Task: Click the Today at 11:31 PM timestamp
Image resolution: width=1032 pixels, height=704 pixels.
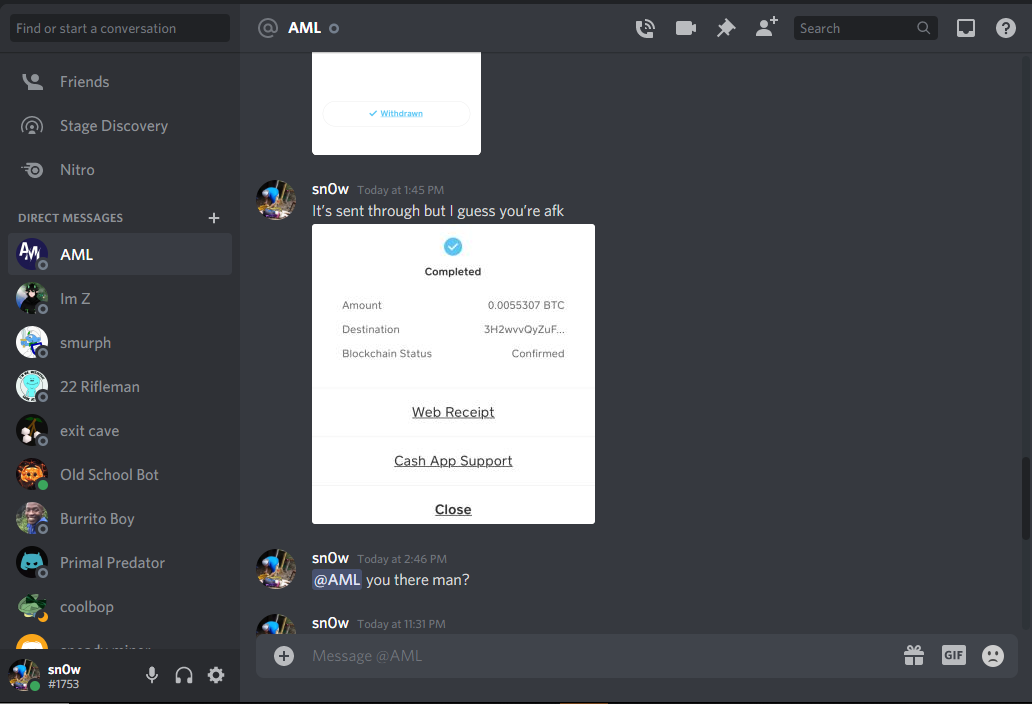Action: (401, 624)
